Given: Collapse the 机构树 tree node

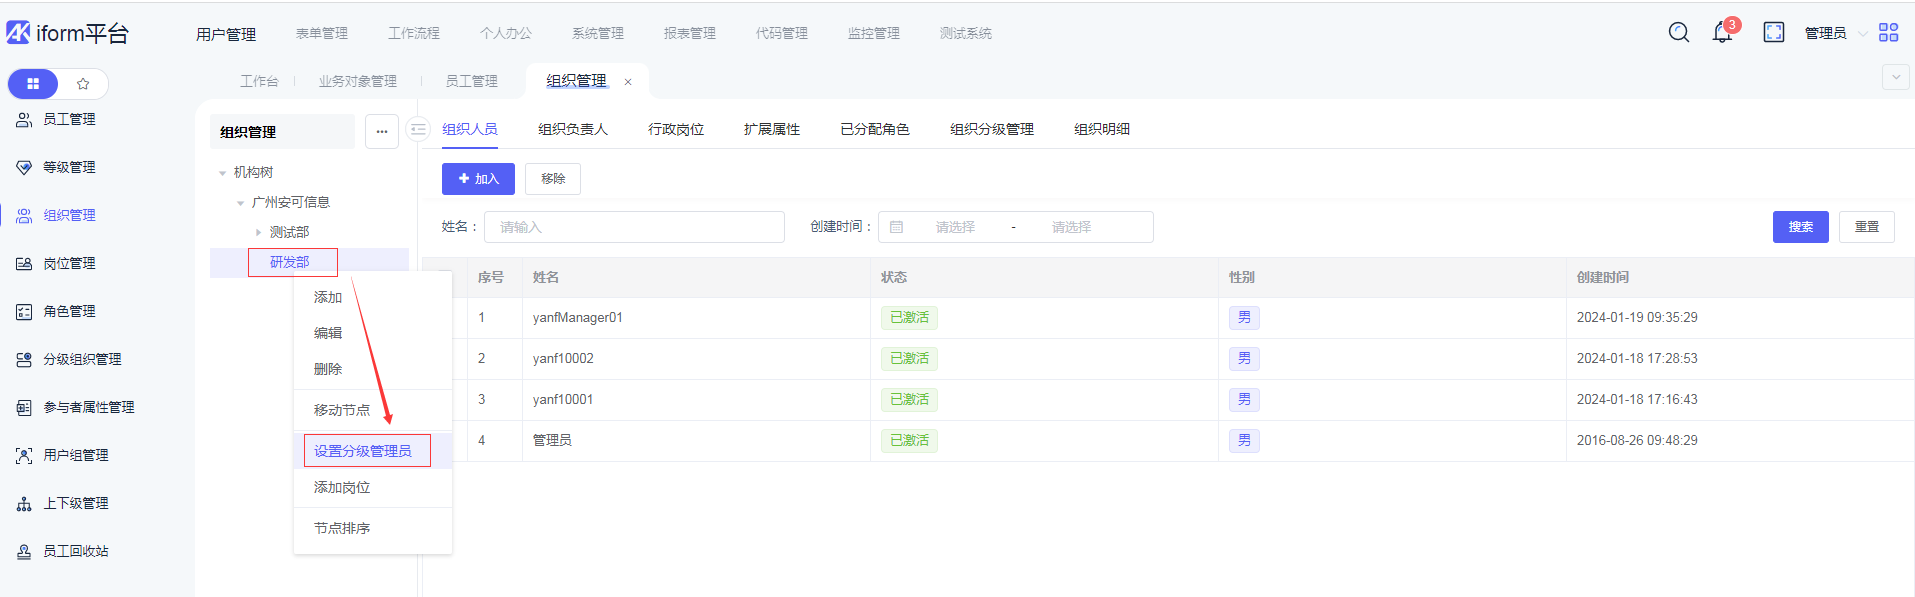Looking at the screenshot, I should [x=222, y=173].
